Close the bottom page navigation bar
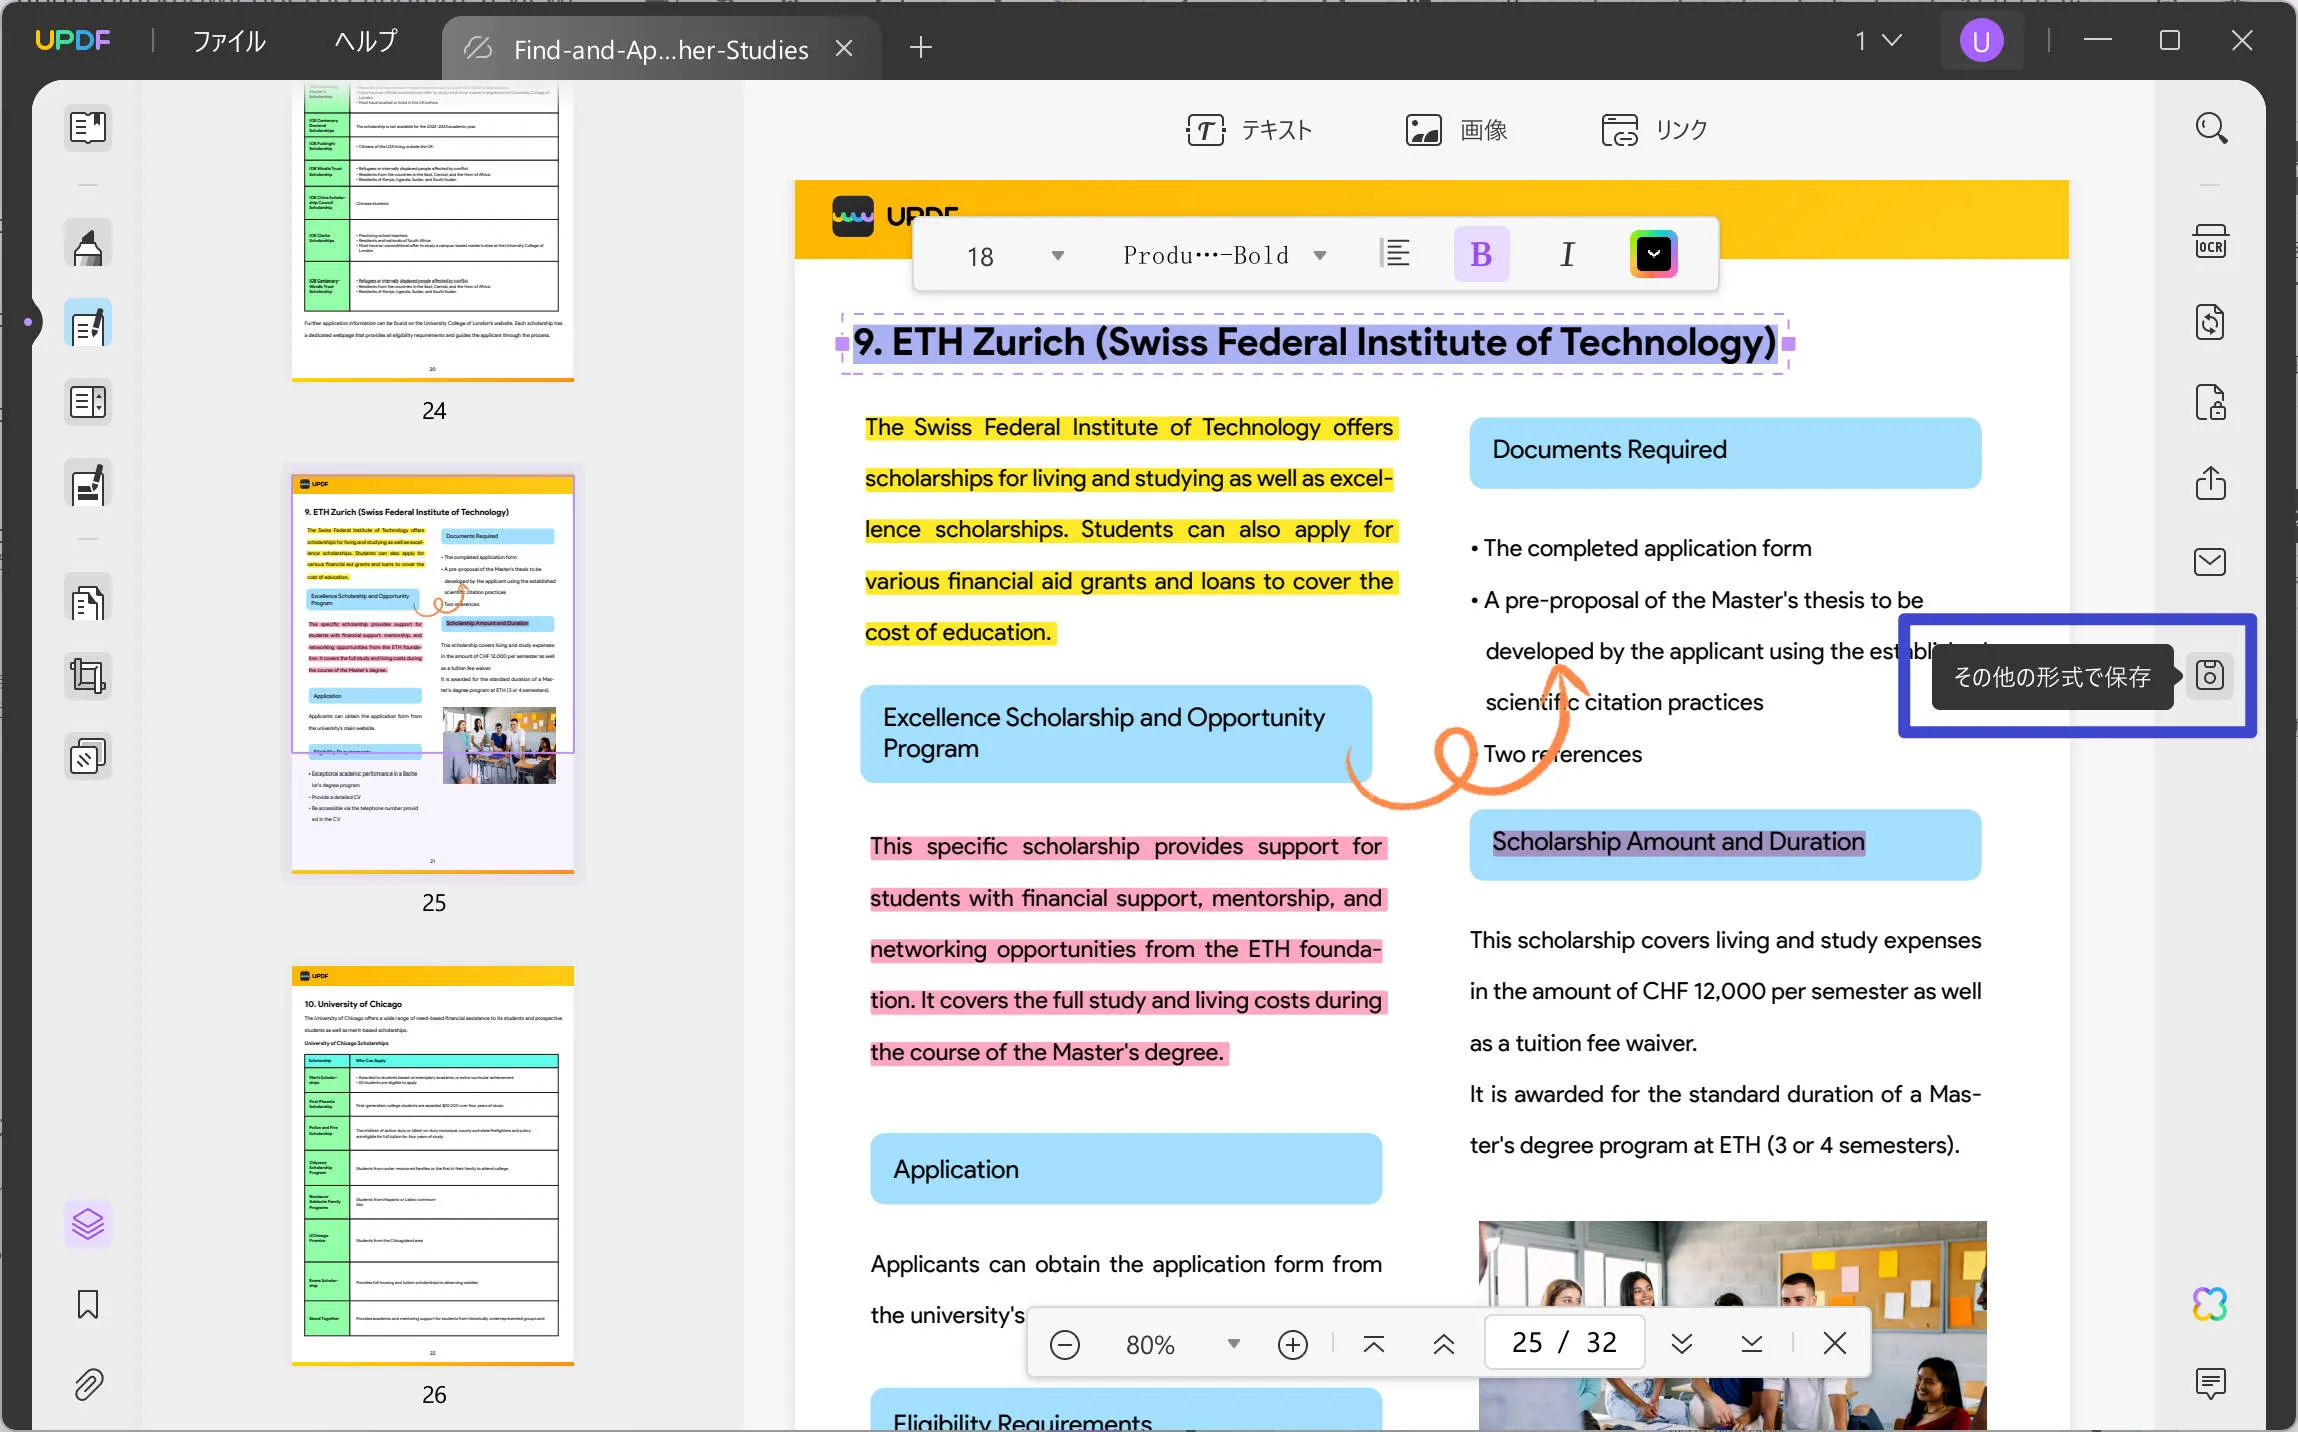Screen dimensions: 2298x1432 [x=1835, y=1343]
